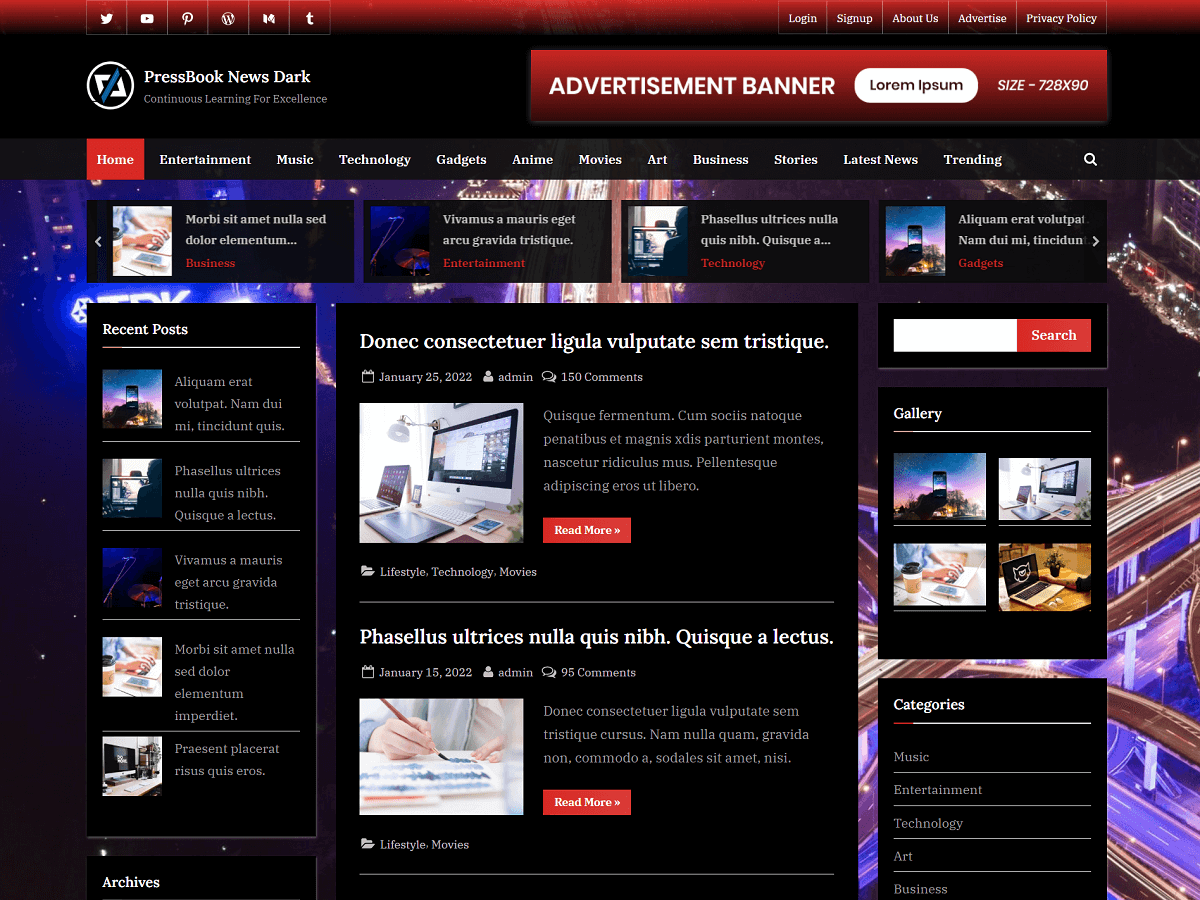Advance the post carousel with the right arrow
Viewport: 1200px width, 900px height.
(1095, 241)
